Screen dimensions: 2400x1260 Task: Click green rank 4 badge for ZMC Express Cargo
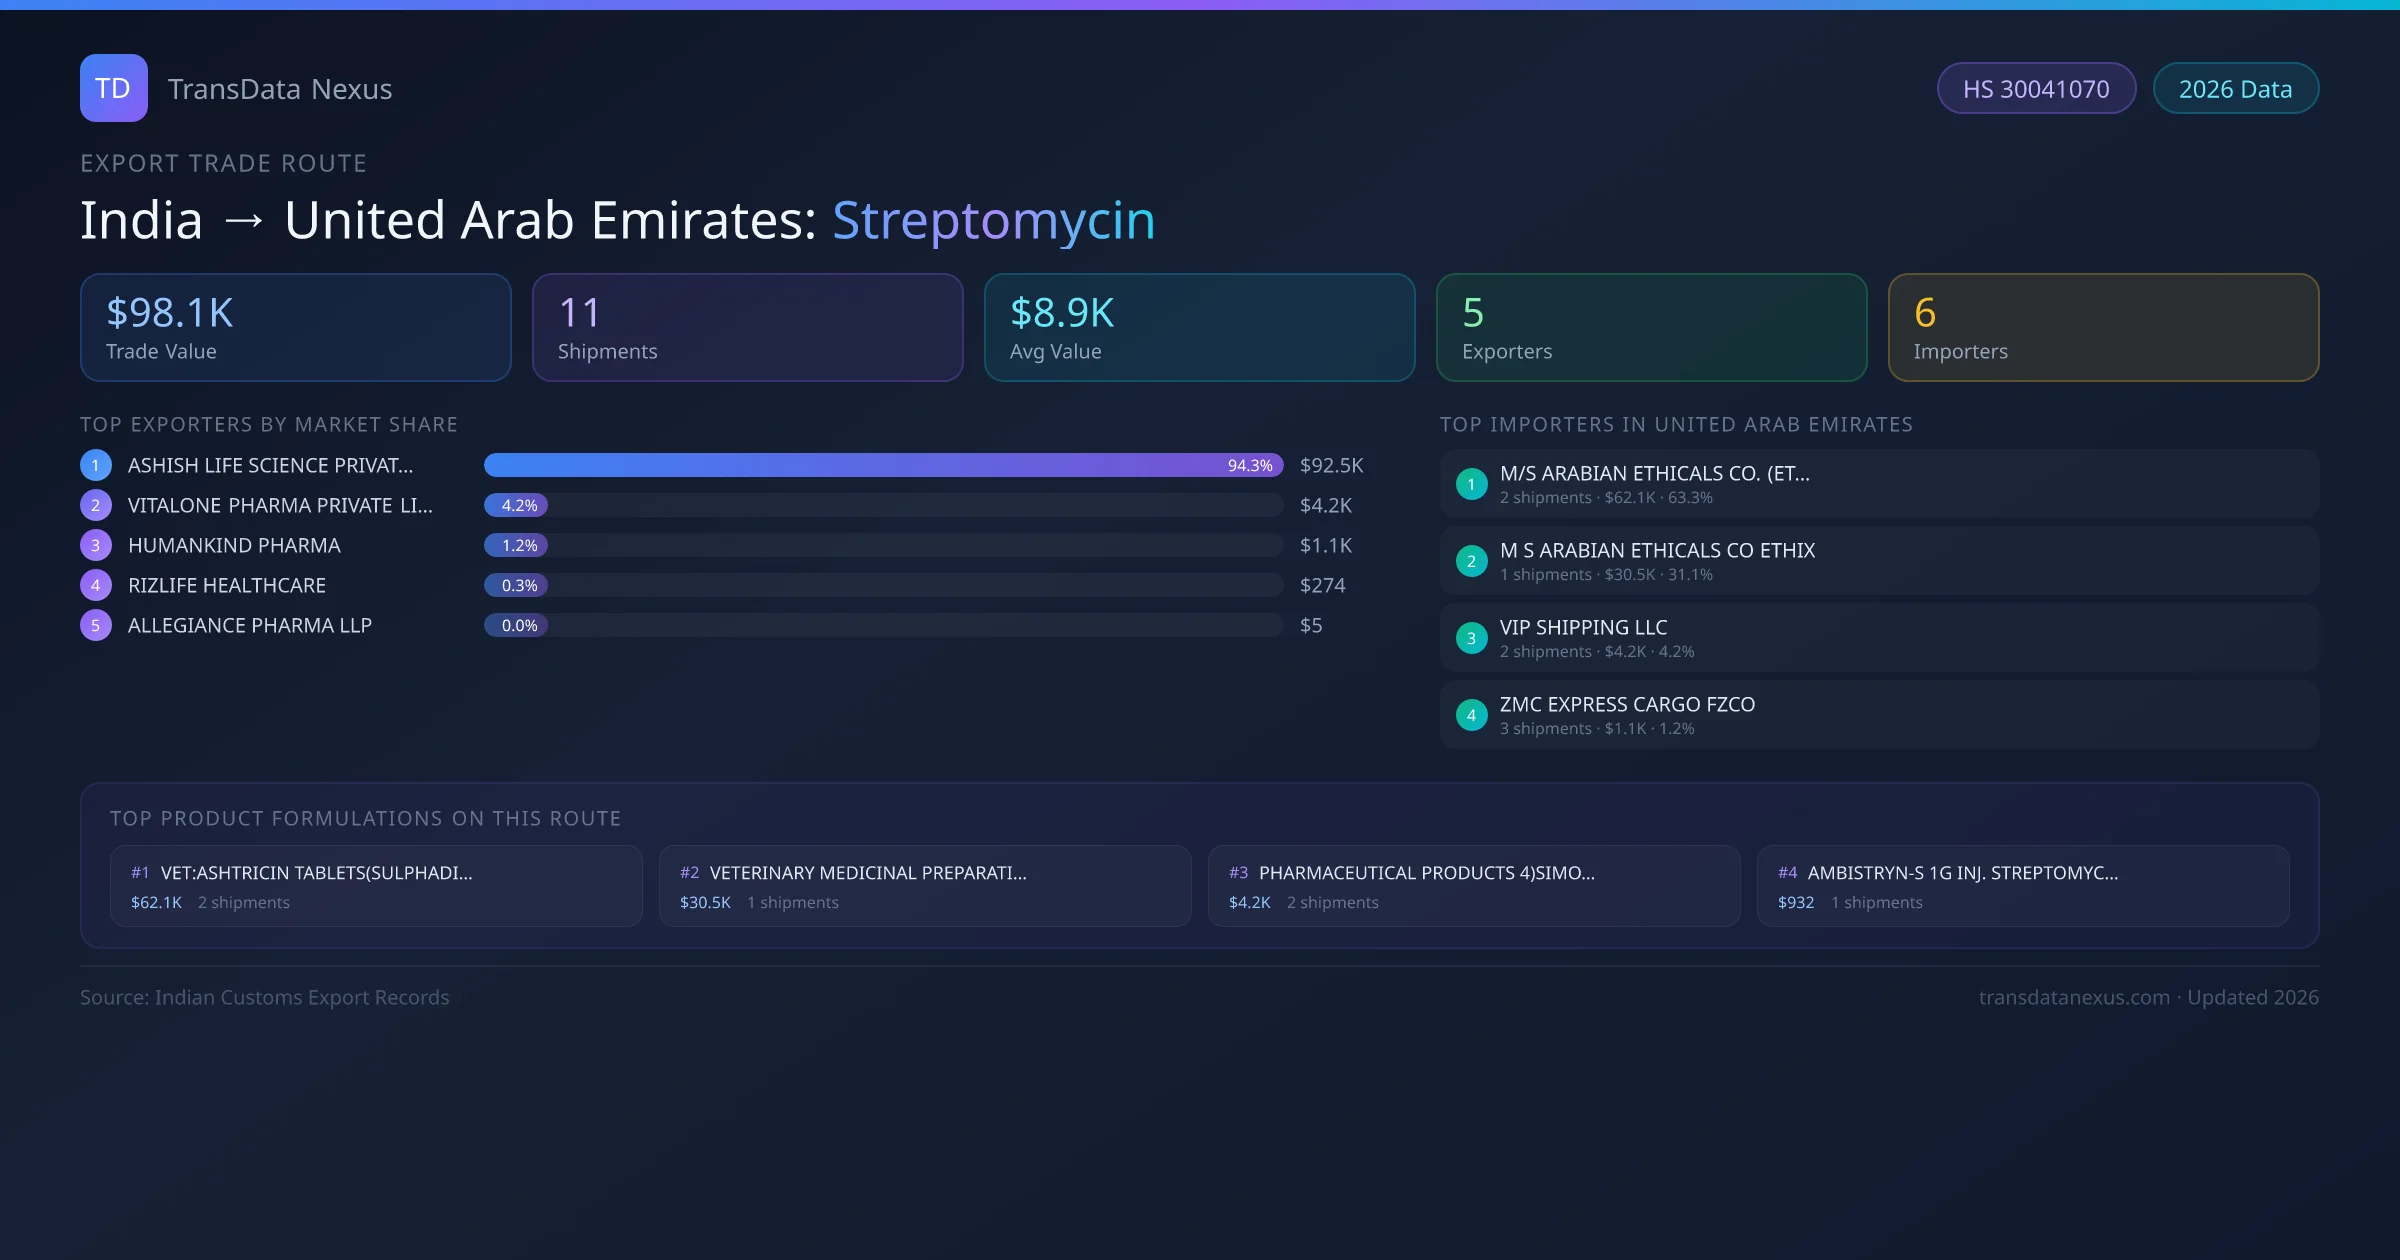tap(1471, 715)
